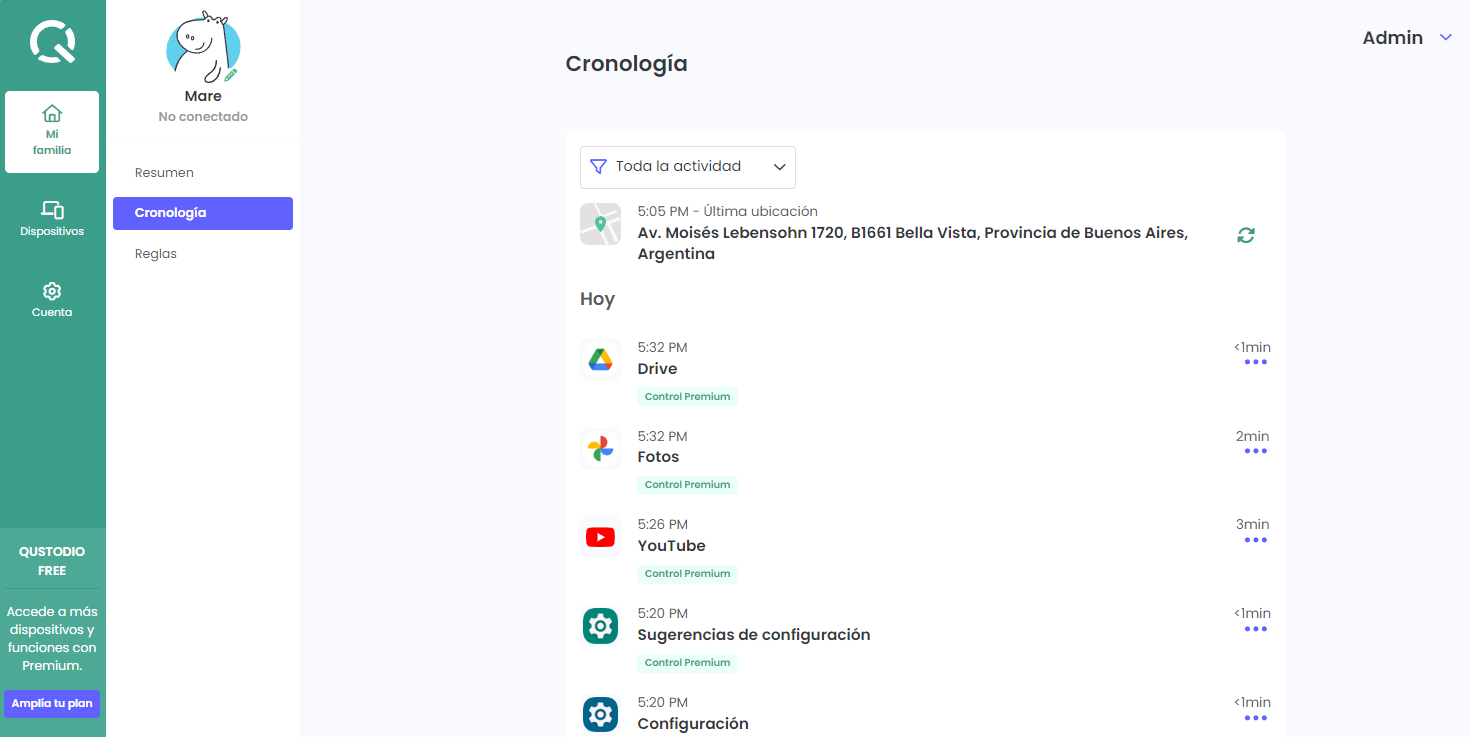
Task: Click the YouTube app icon
Action: click(600, 538)
